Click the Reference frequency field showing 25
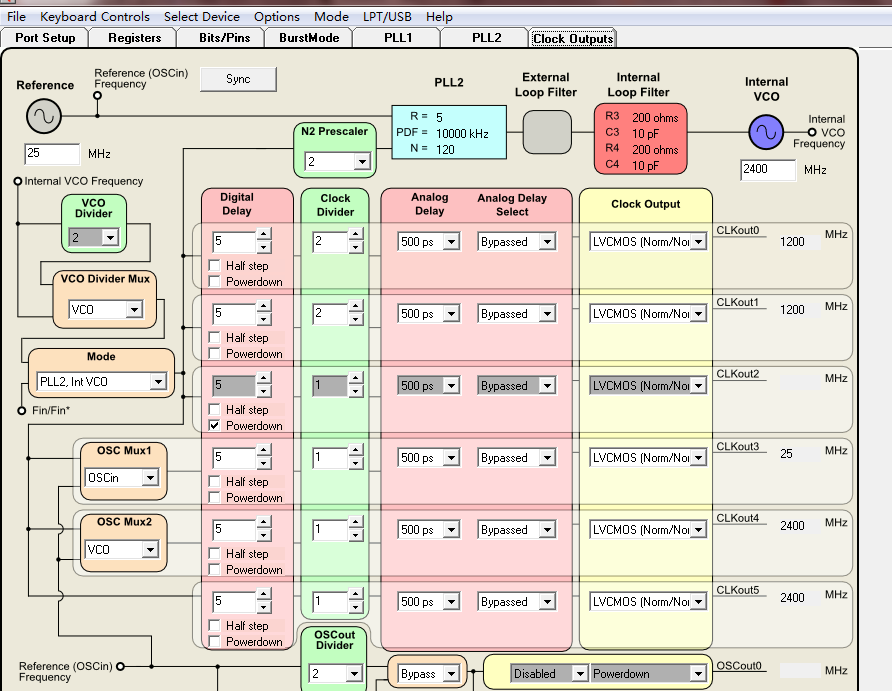 pyautogui.click(x=52, y=154)
